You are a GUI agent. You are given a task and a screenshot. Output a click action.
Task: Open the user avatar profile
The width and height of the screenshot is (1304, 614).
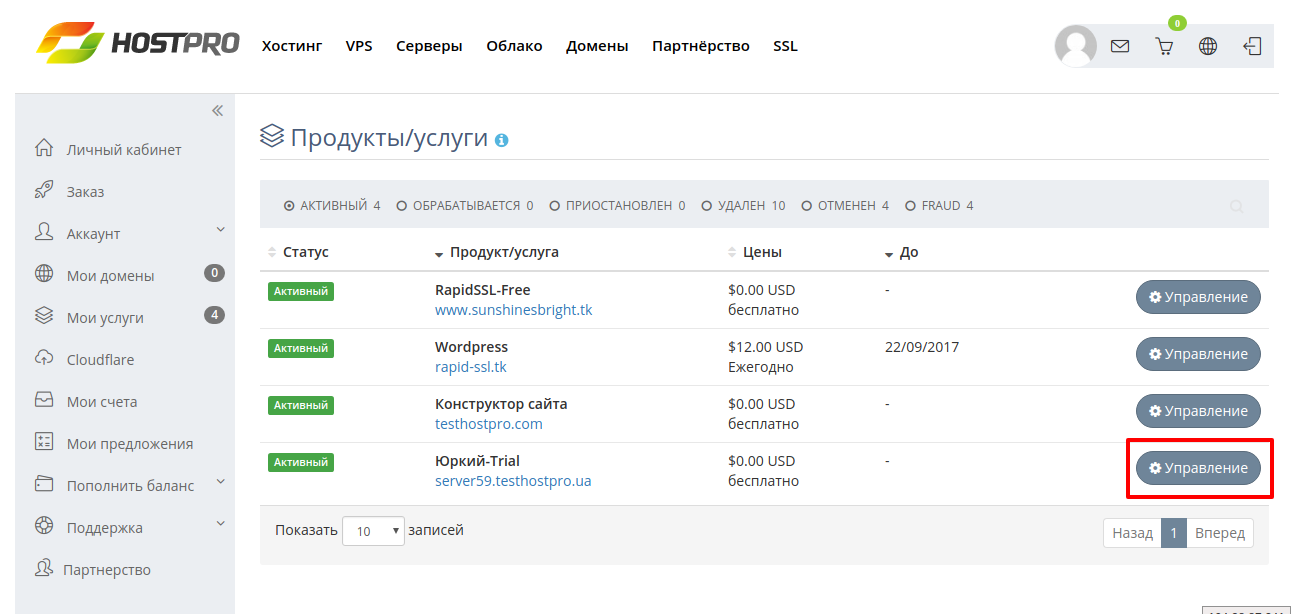[x=1076, y=46]
